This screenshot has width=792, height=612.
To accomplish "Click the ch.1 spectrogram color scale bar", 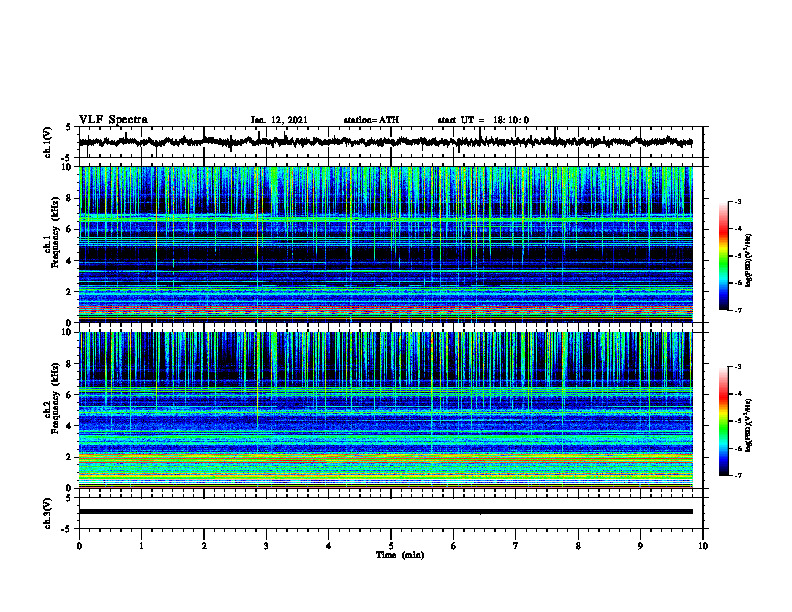I will tap(724, 256).
